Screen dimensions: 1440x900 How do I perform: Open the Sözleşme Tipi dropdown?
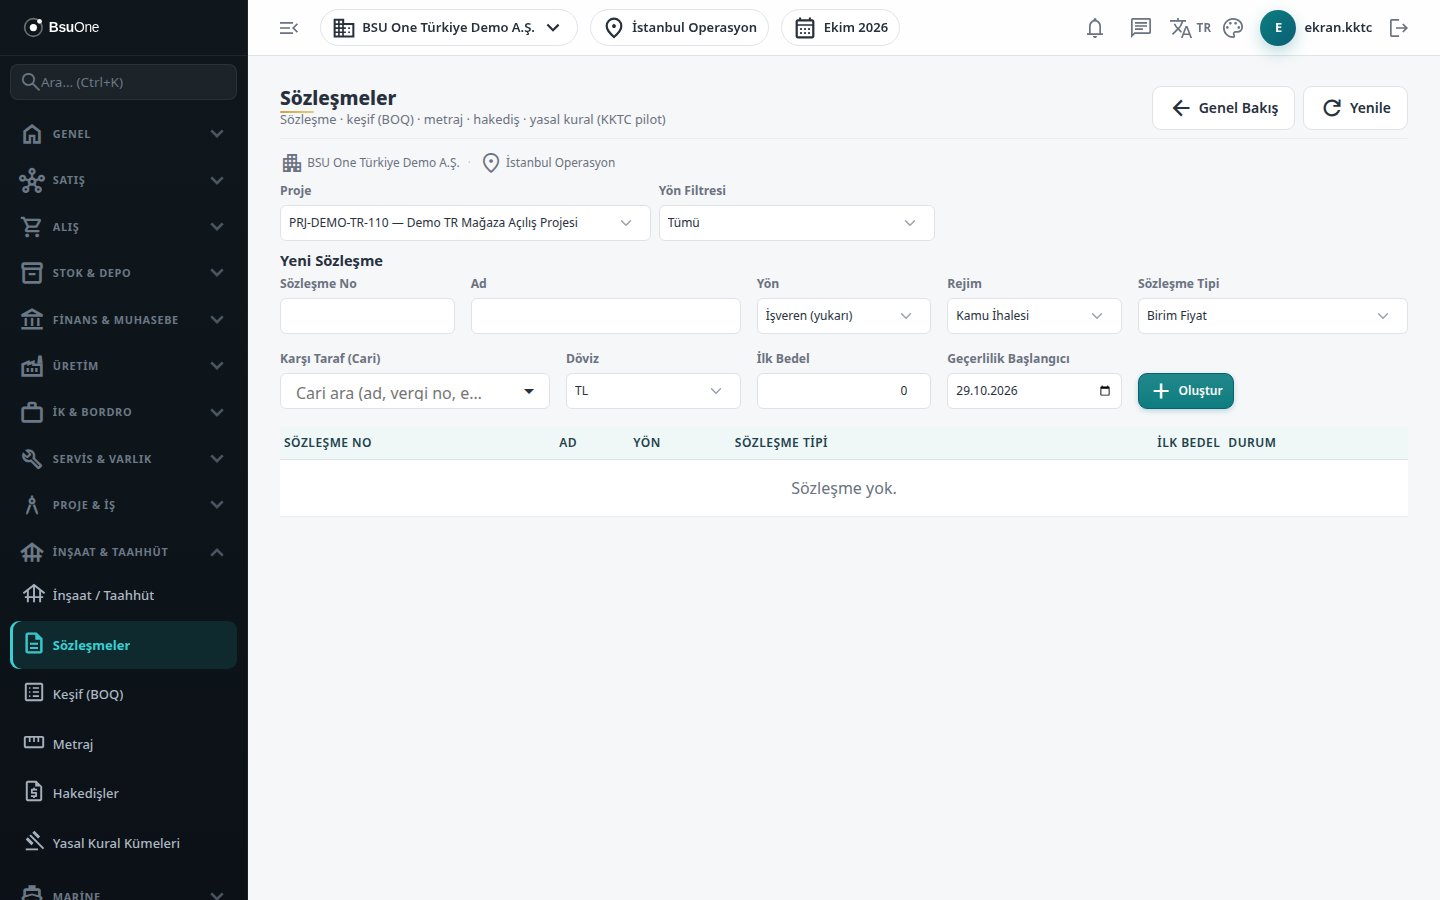click(x=1273, y=316)
